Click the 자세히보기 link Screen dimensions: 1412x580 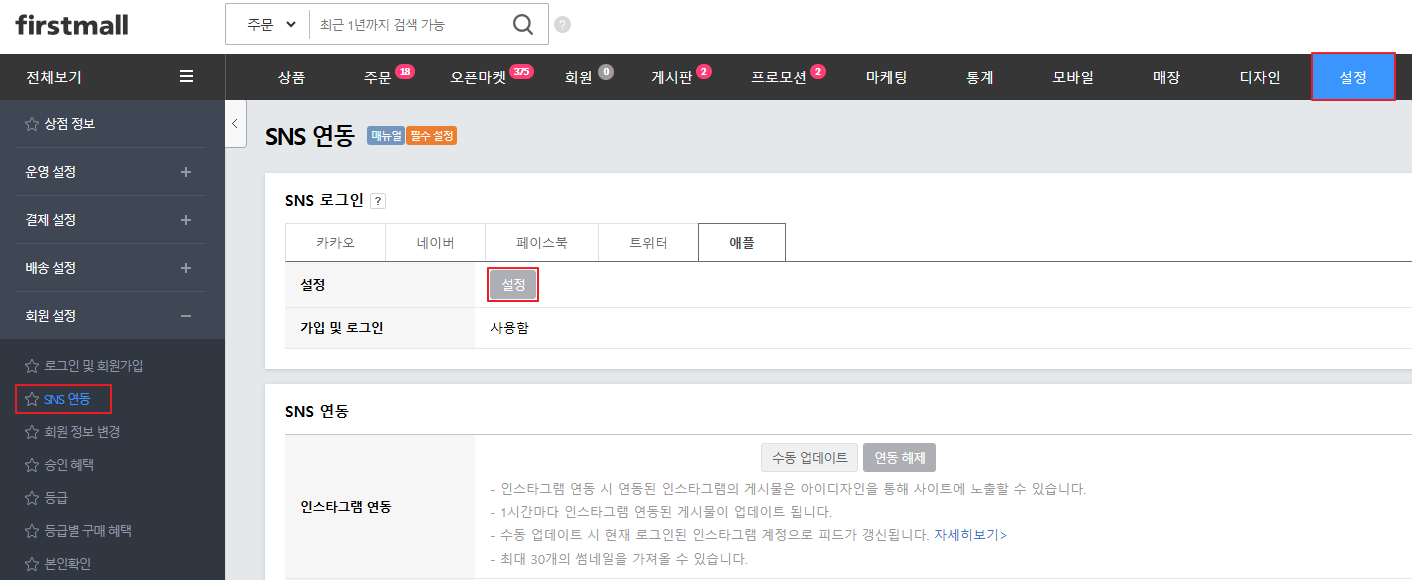(x=970, y=535)
